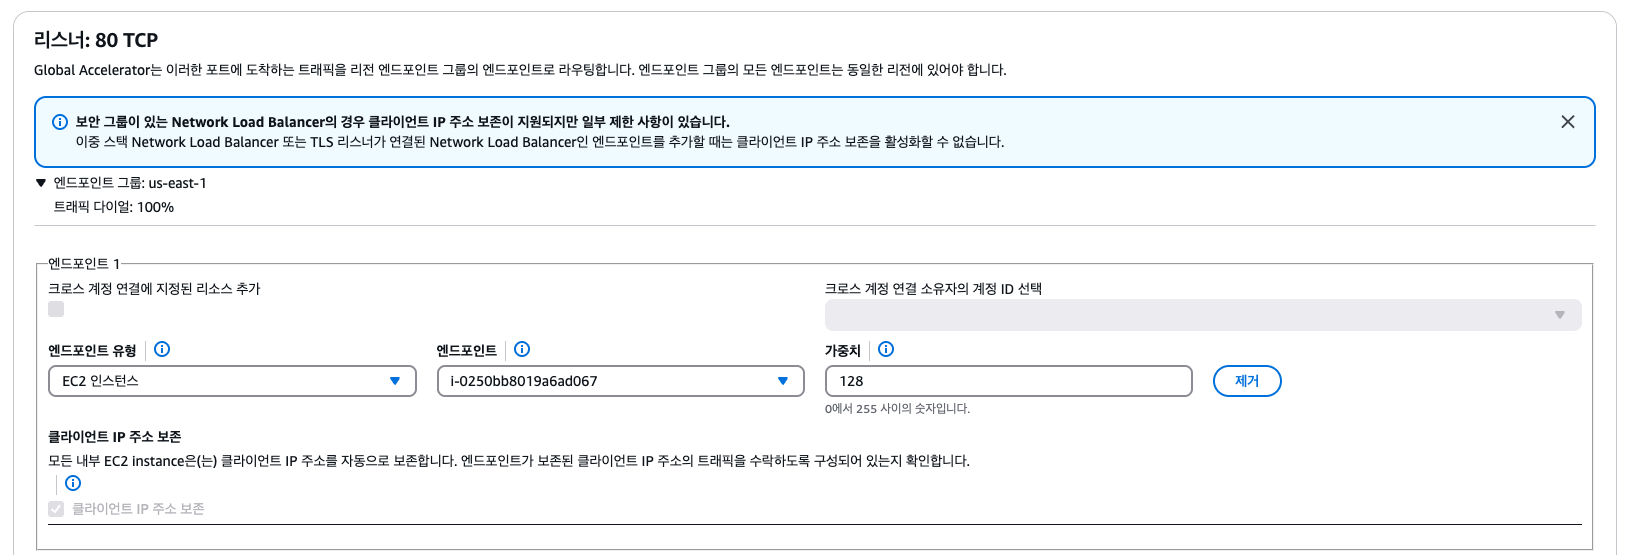The image size is (1630, 555).
Task: Click the bold 클라이언트 IP 주소 보존 section title
Action: tap(115, 437)
